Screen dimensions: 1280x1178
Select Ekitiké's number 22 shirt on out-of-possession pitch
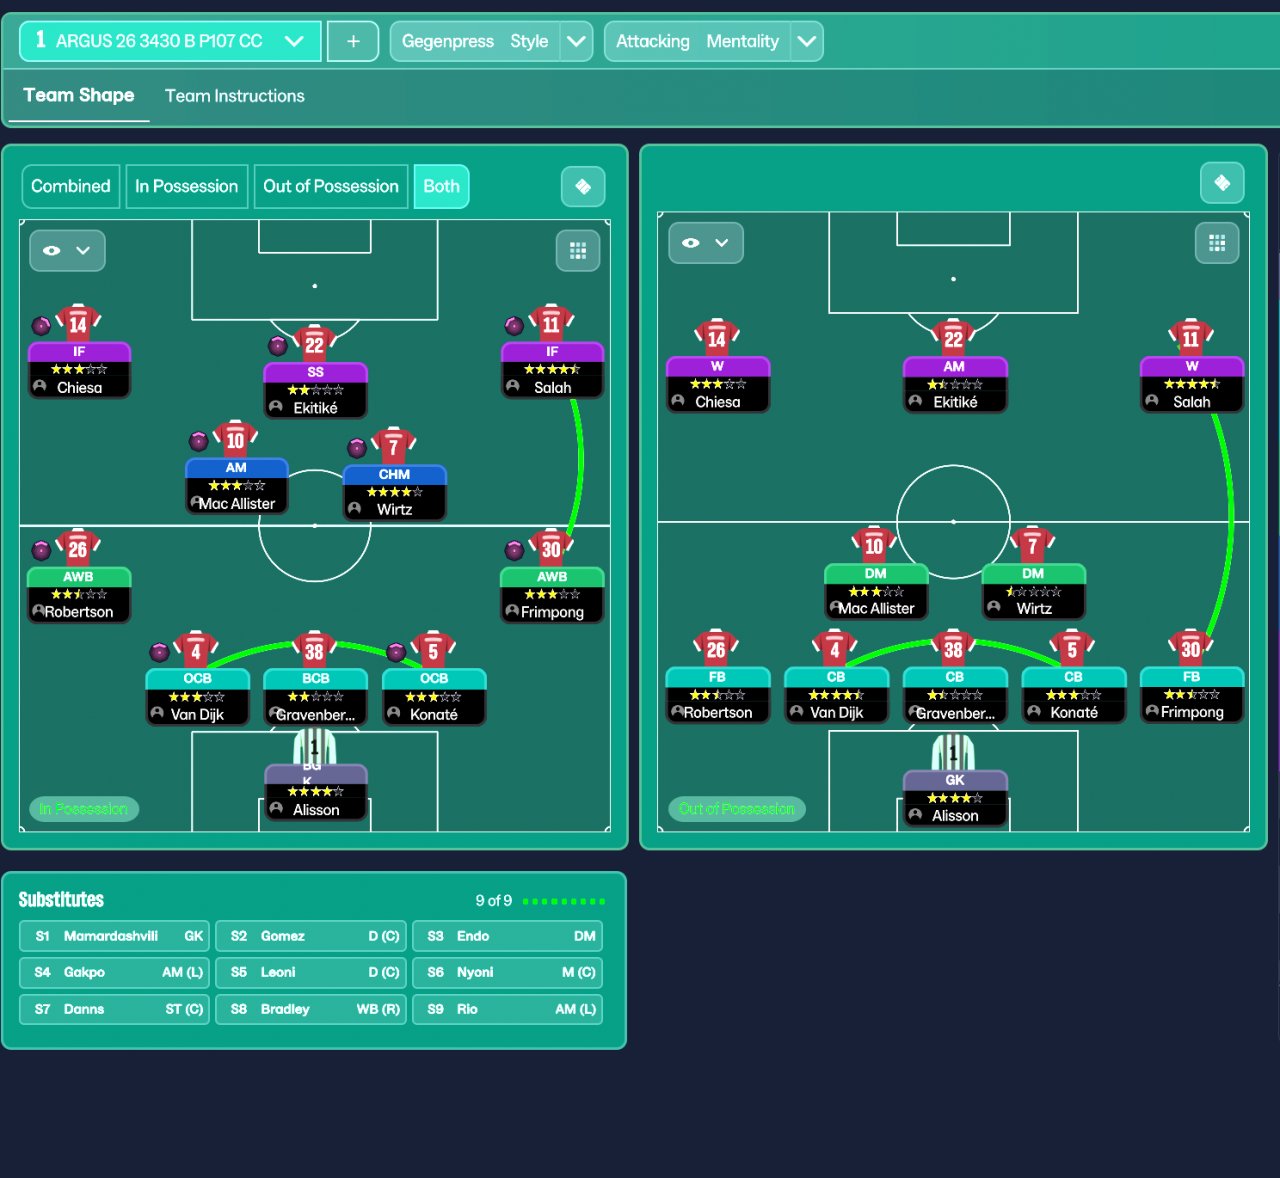954,338
